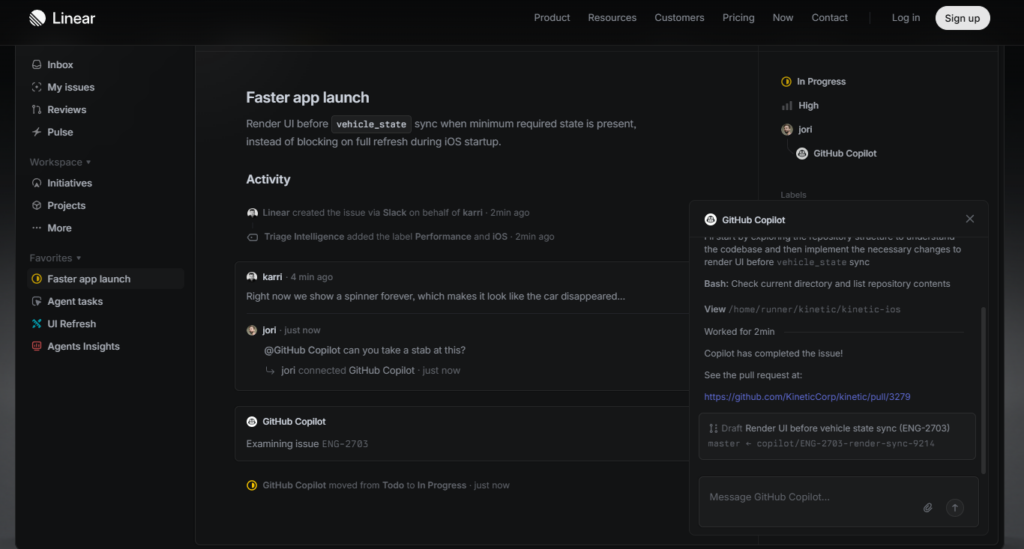Open the Resources menu
This screenshot has height=549, width=1024.
click(x=612, y=18)
